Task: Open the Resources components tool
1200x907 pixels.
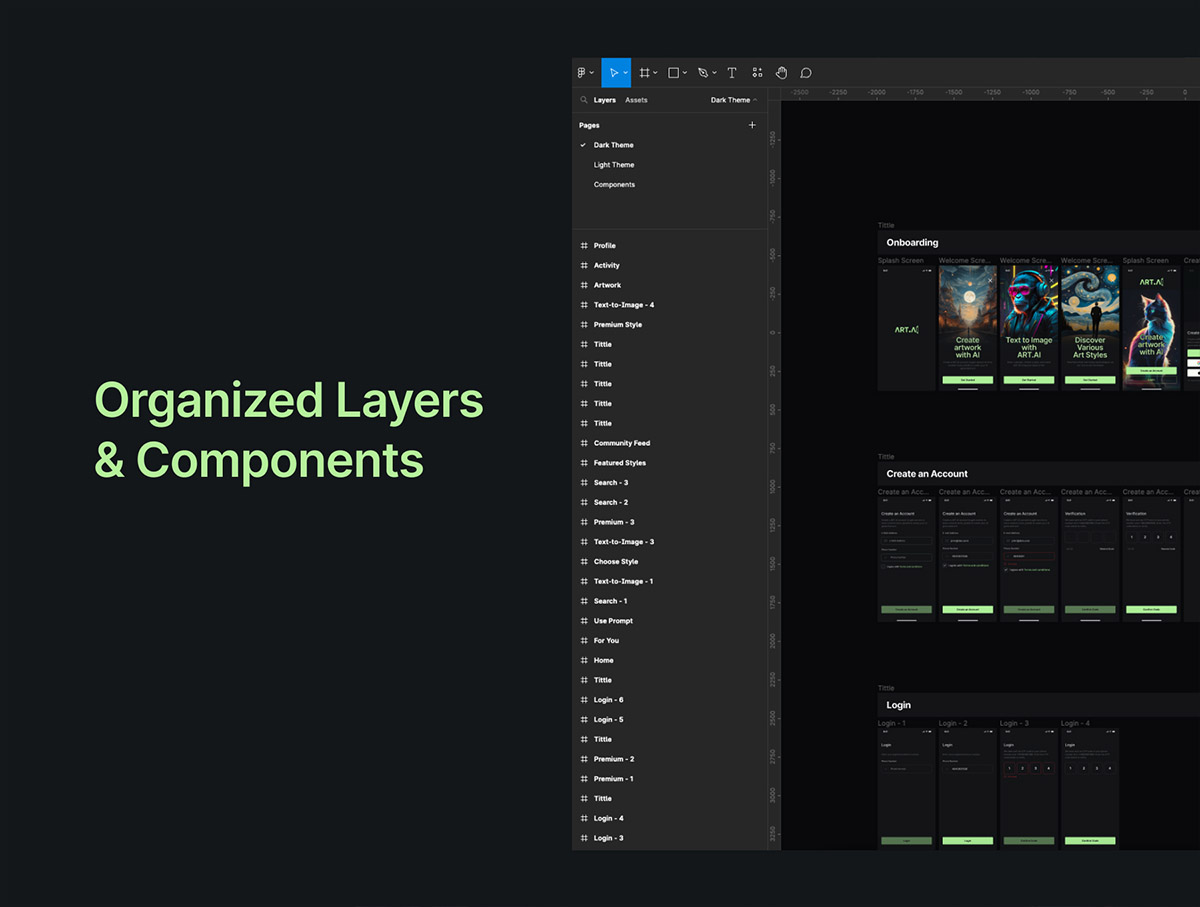Action: [x=757, y=73]
